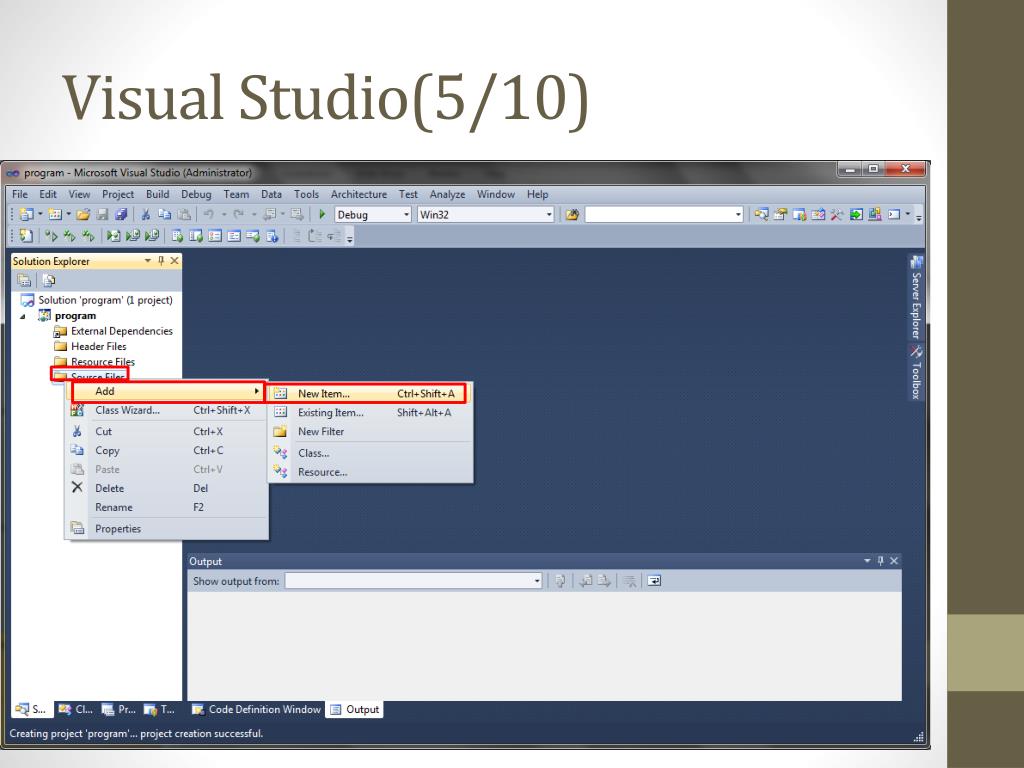Click the Cl... Class View tab

pos(76,709)
